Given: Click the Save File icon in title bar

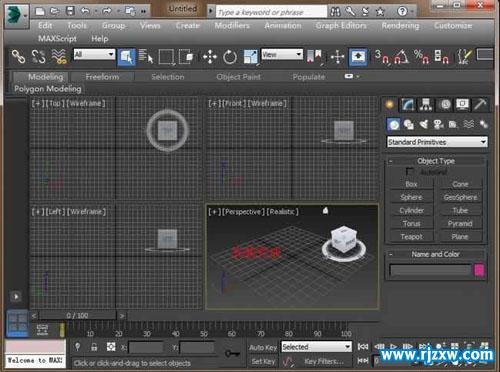Looking at the screenshot, I should click(70, 11).
